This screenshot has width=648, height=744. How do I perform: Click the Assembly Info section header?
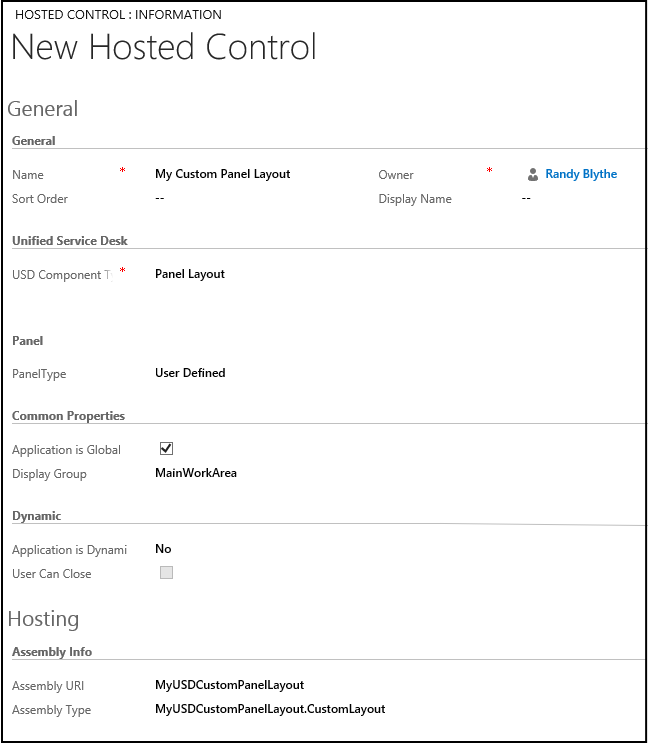pyautogui.click(x=52, y=652)
